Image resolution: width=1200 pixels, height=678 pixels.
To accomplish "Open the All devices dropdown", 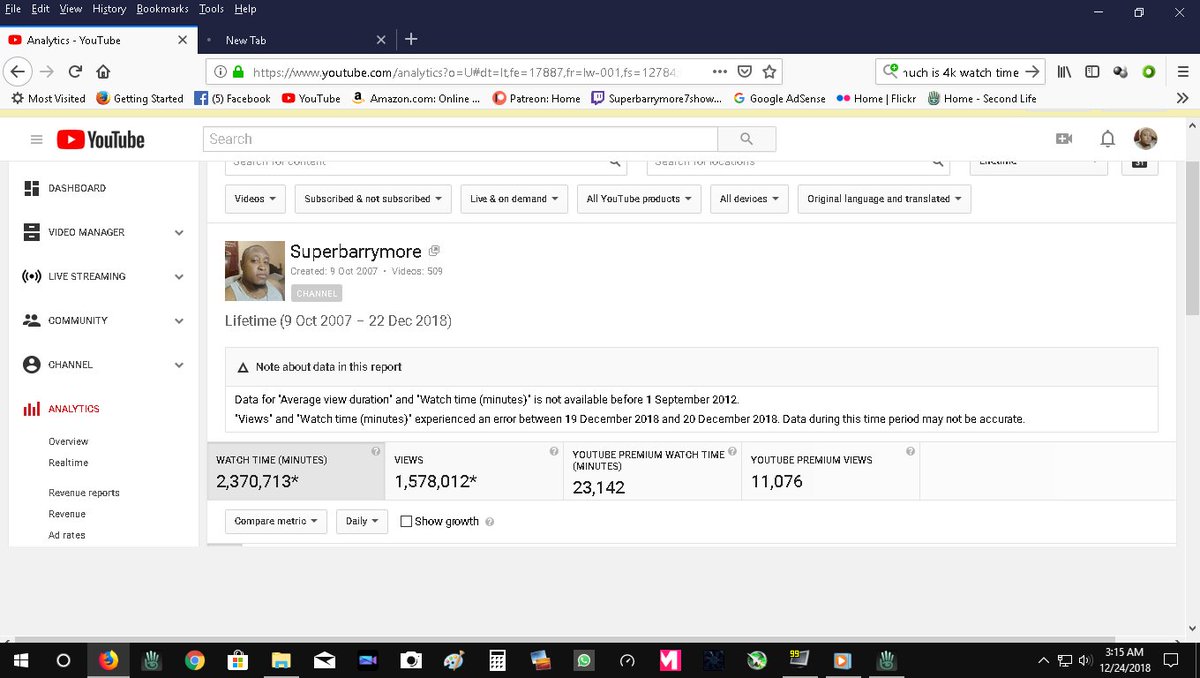I will coord(749,199).
